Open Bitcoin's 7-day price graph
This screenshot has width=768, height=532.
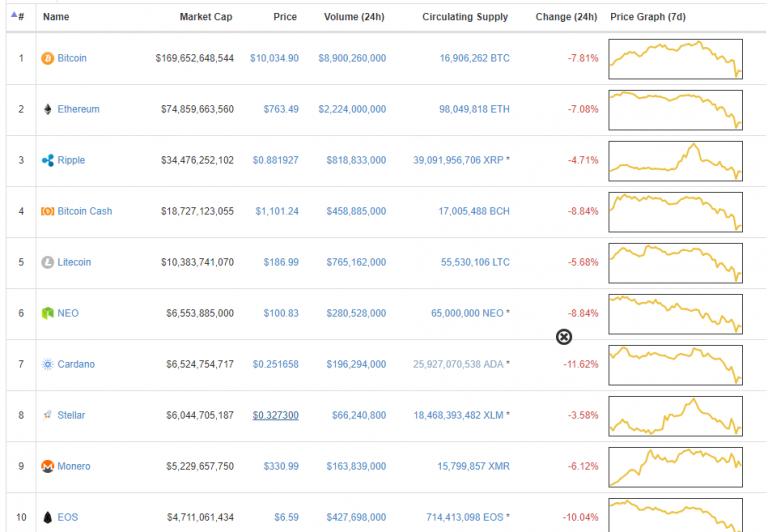click(676, 58)
